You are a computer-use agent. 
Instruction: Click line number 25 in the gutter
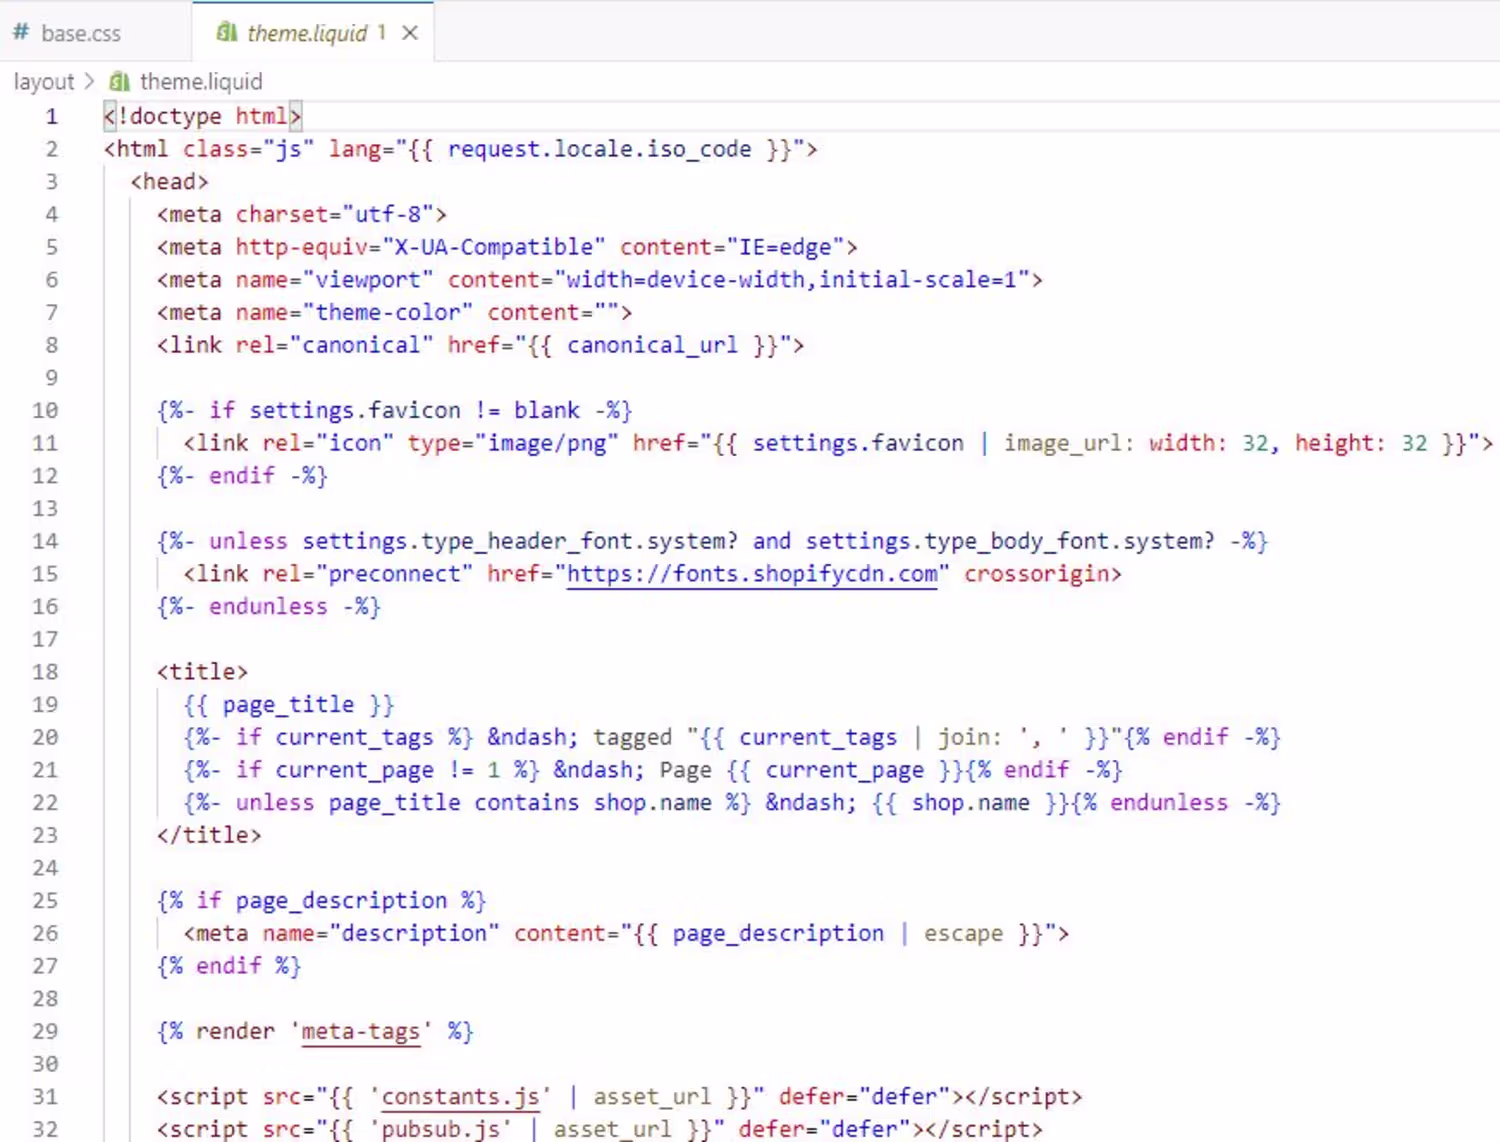point(45,900)
